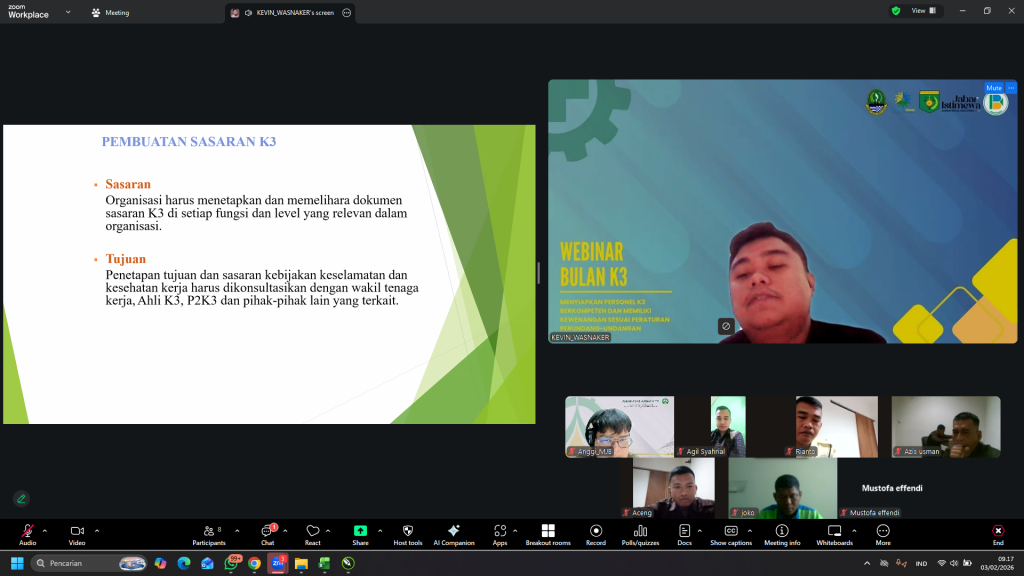Start screen sharing with Share
The height and width of the screenshot is (576, 1024).
click(x=360, y=533)
